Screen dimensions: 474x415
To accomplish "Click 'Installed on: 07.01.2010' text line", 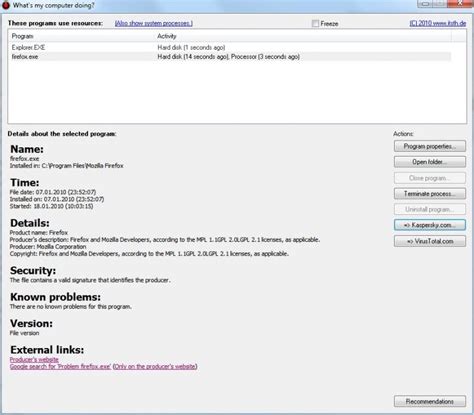I will pos(57,199).
